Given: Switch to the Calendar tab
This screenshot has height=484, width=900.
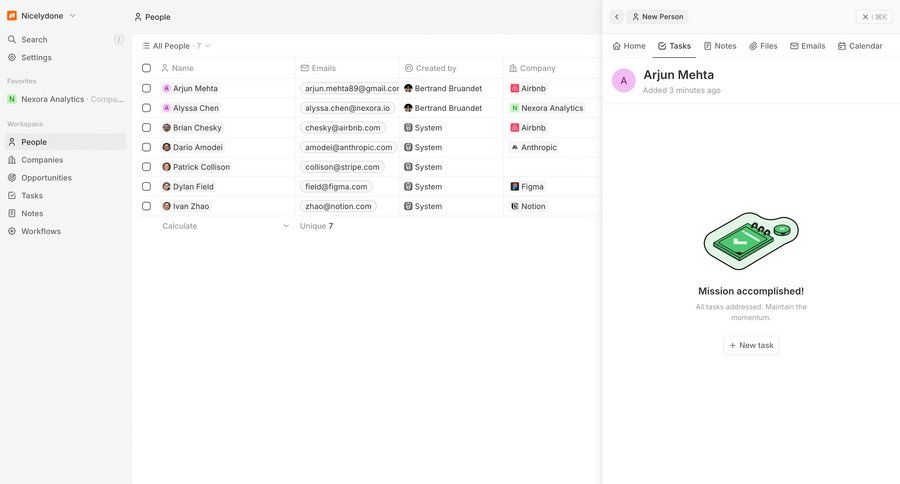Looking at the screenshot, I should pyautogui.click(x=860, y=46).
